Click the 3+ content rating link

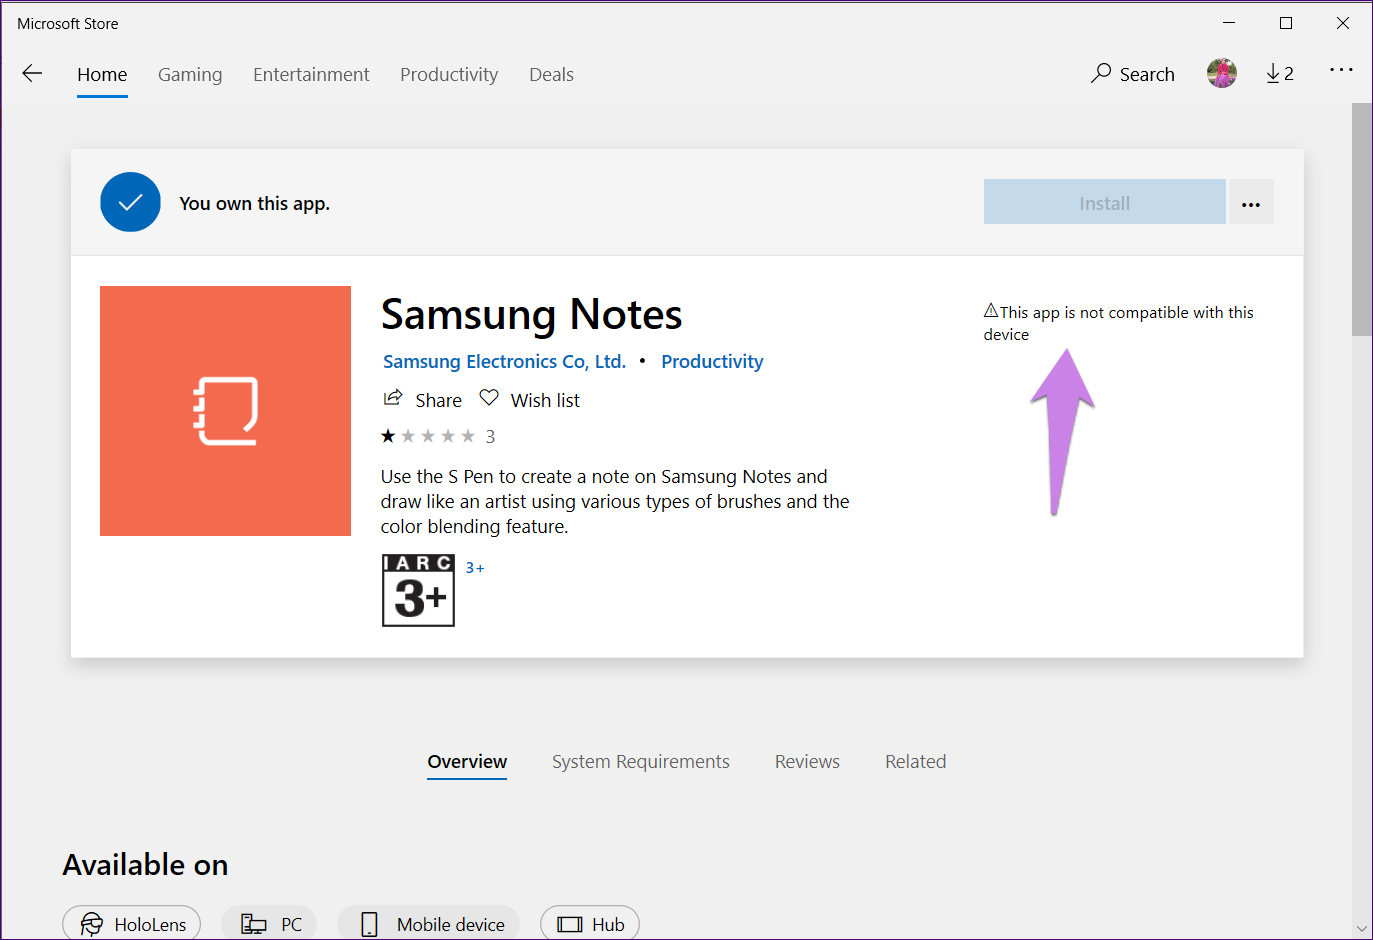tap(474, 566)
